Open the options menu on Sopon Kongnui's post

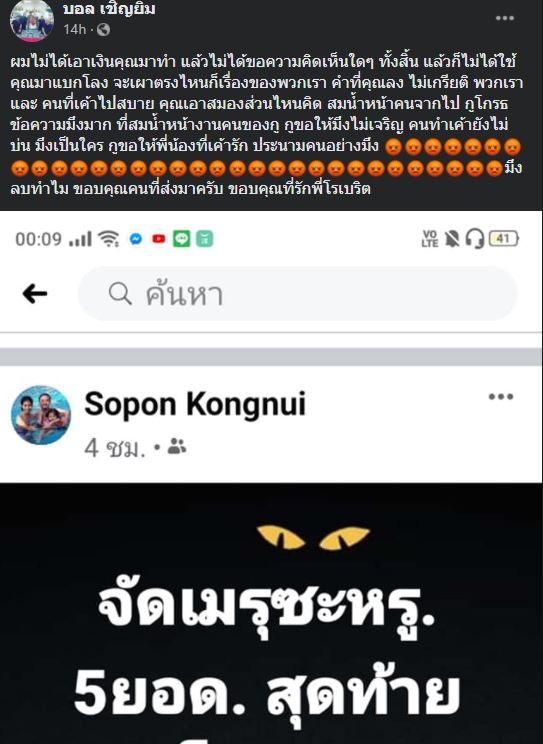coord(501,397)
